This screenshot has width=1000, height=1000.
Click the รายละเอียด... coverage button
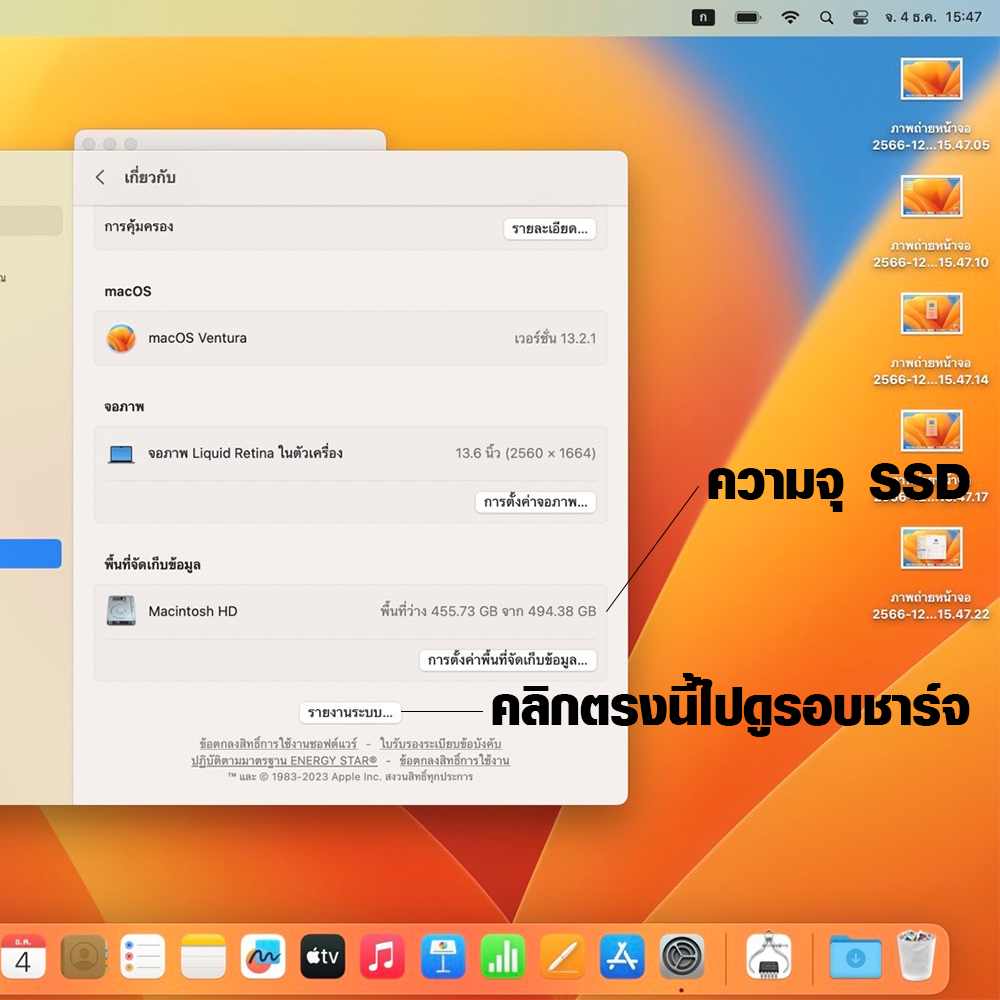point(549,229)
